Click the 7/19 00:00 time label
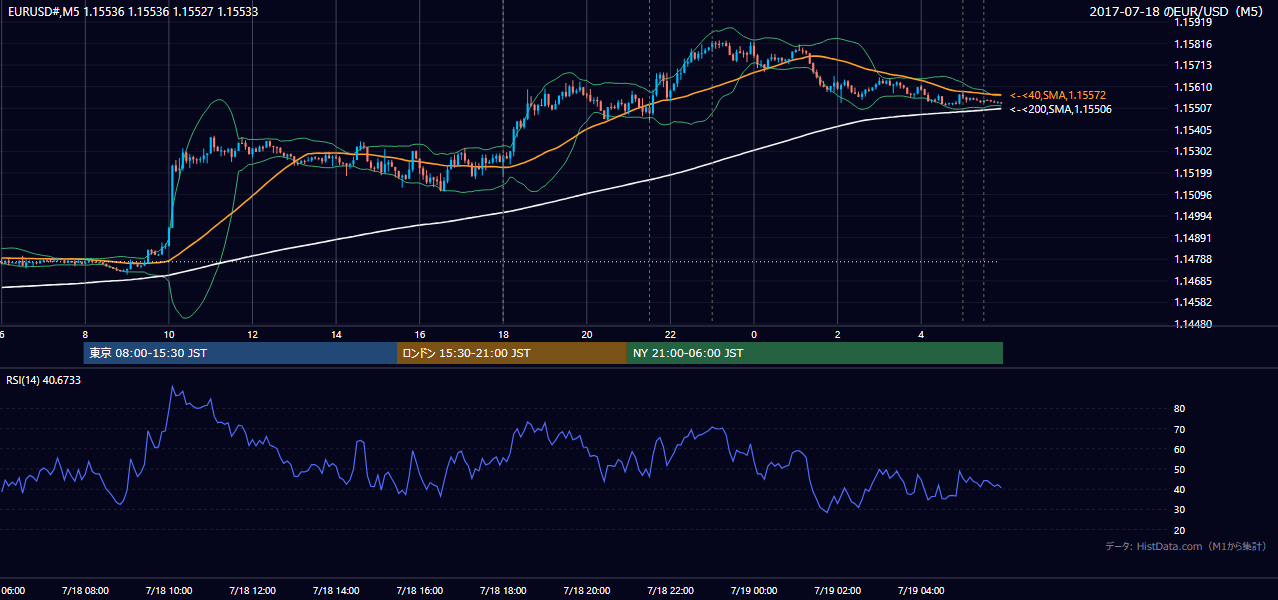Image resolution: width=1278 pixels, height=600 pixels. (754, 590)
